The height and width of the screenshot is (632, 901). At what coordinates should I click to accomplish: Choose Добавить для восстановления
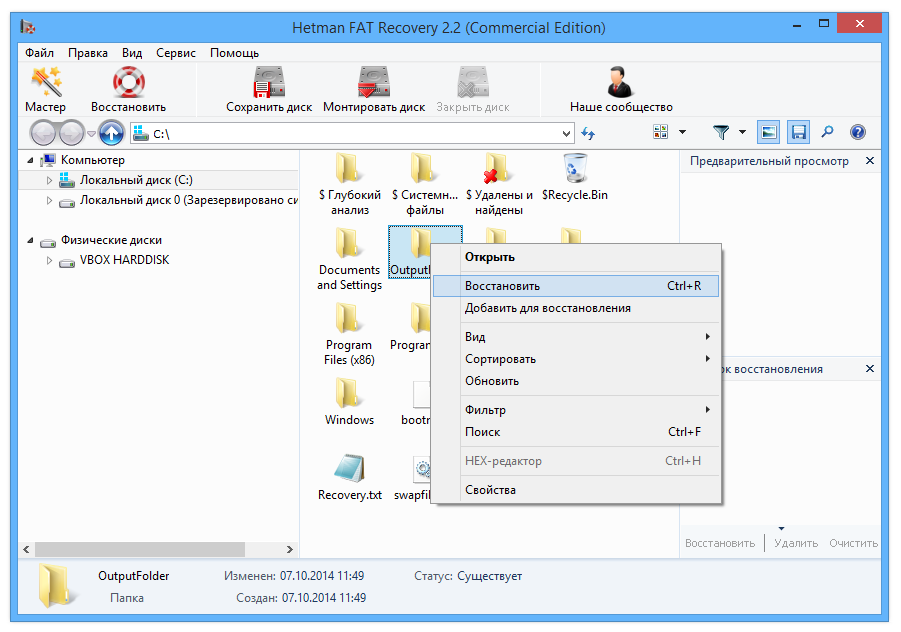pos(575,308)
